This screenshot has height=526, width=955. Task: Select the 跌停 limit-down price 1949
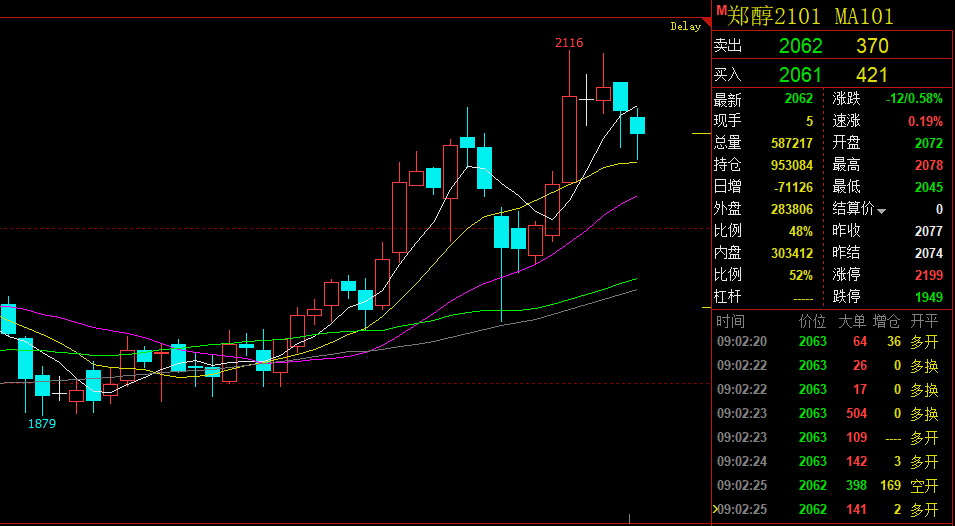tap(929, 297)
